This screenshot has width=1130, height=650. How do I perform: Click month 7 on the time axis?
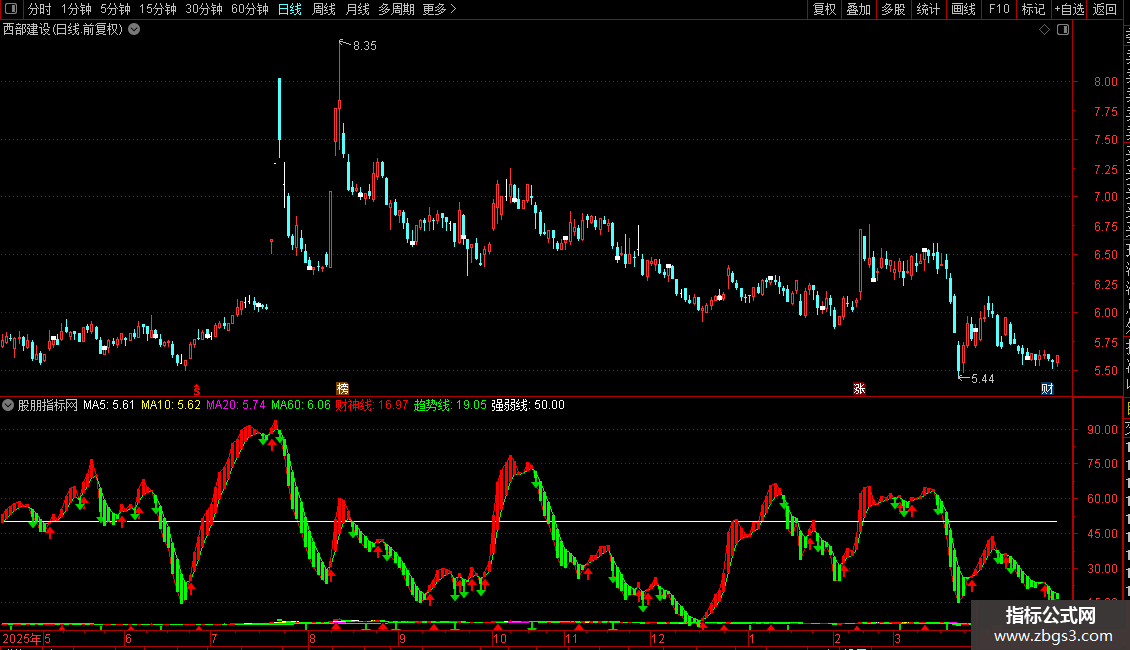pos(214,638)
